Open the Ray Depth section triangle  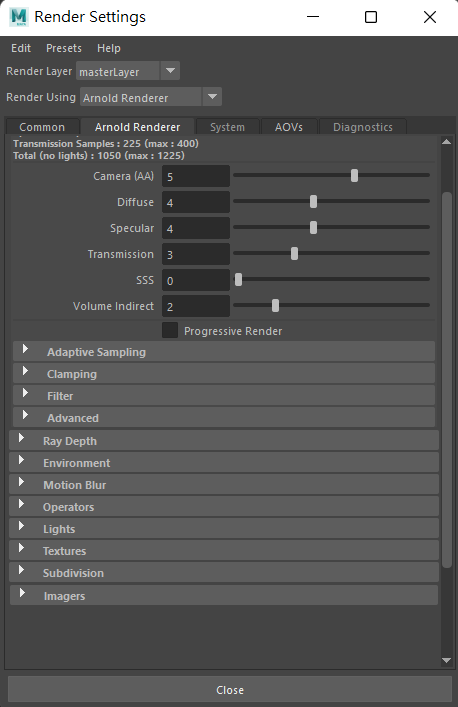point(21,438)
